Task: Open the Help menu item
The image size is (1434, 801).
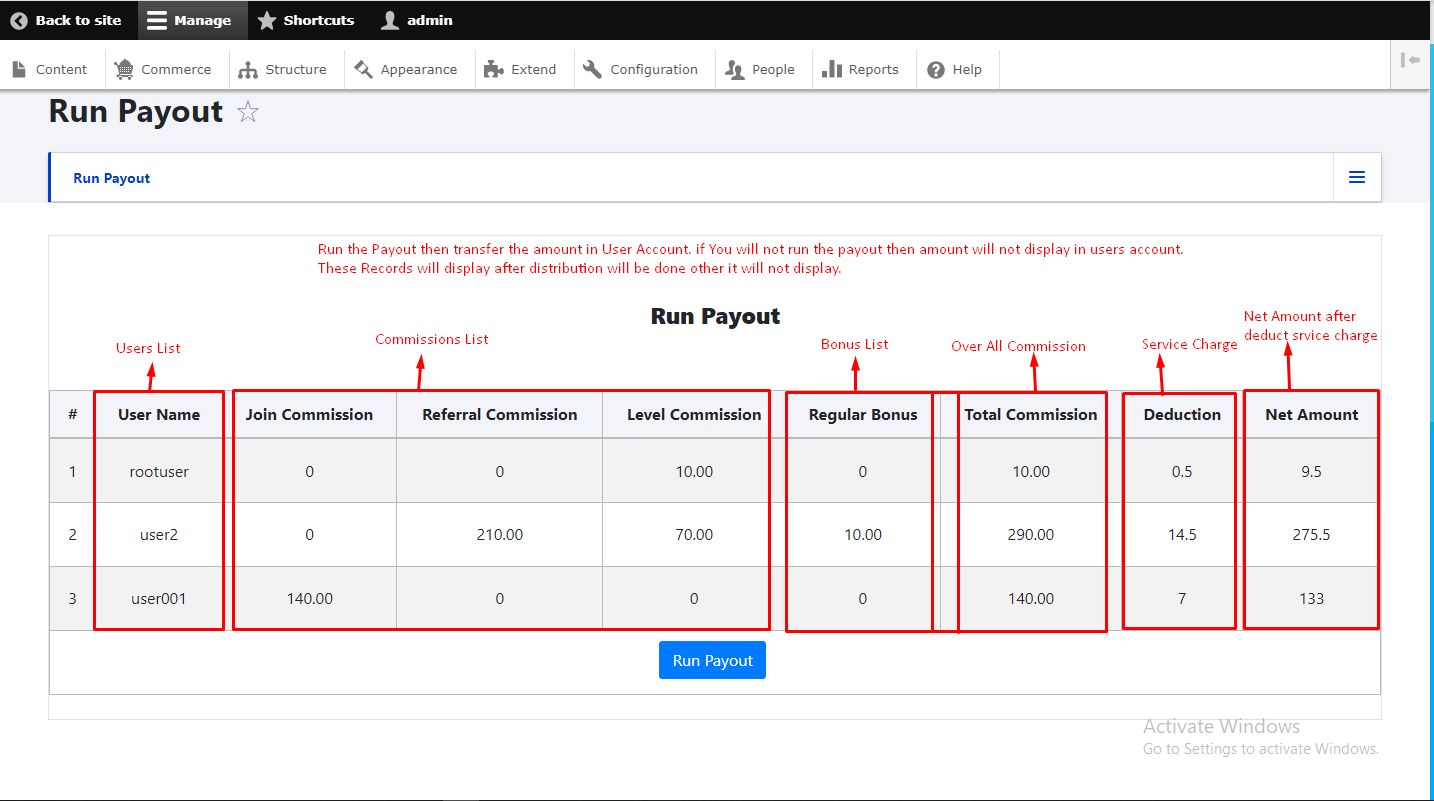Action: click(x=955, y=69)
